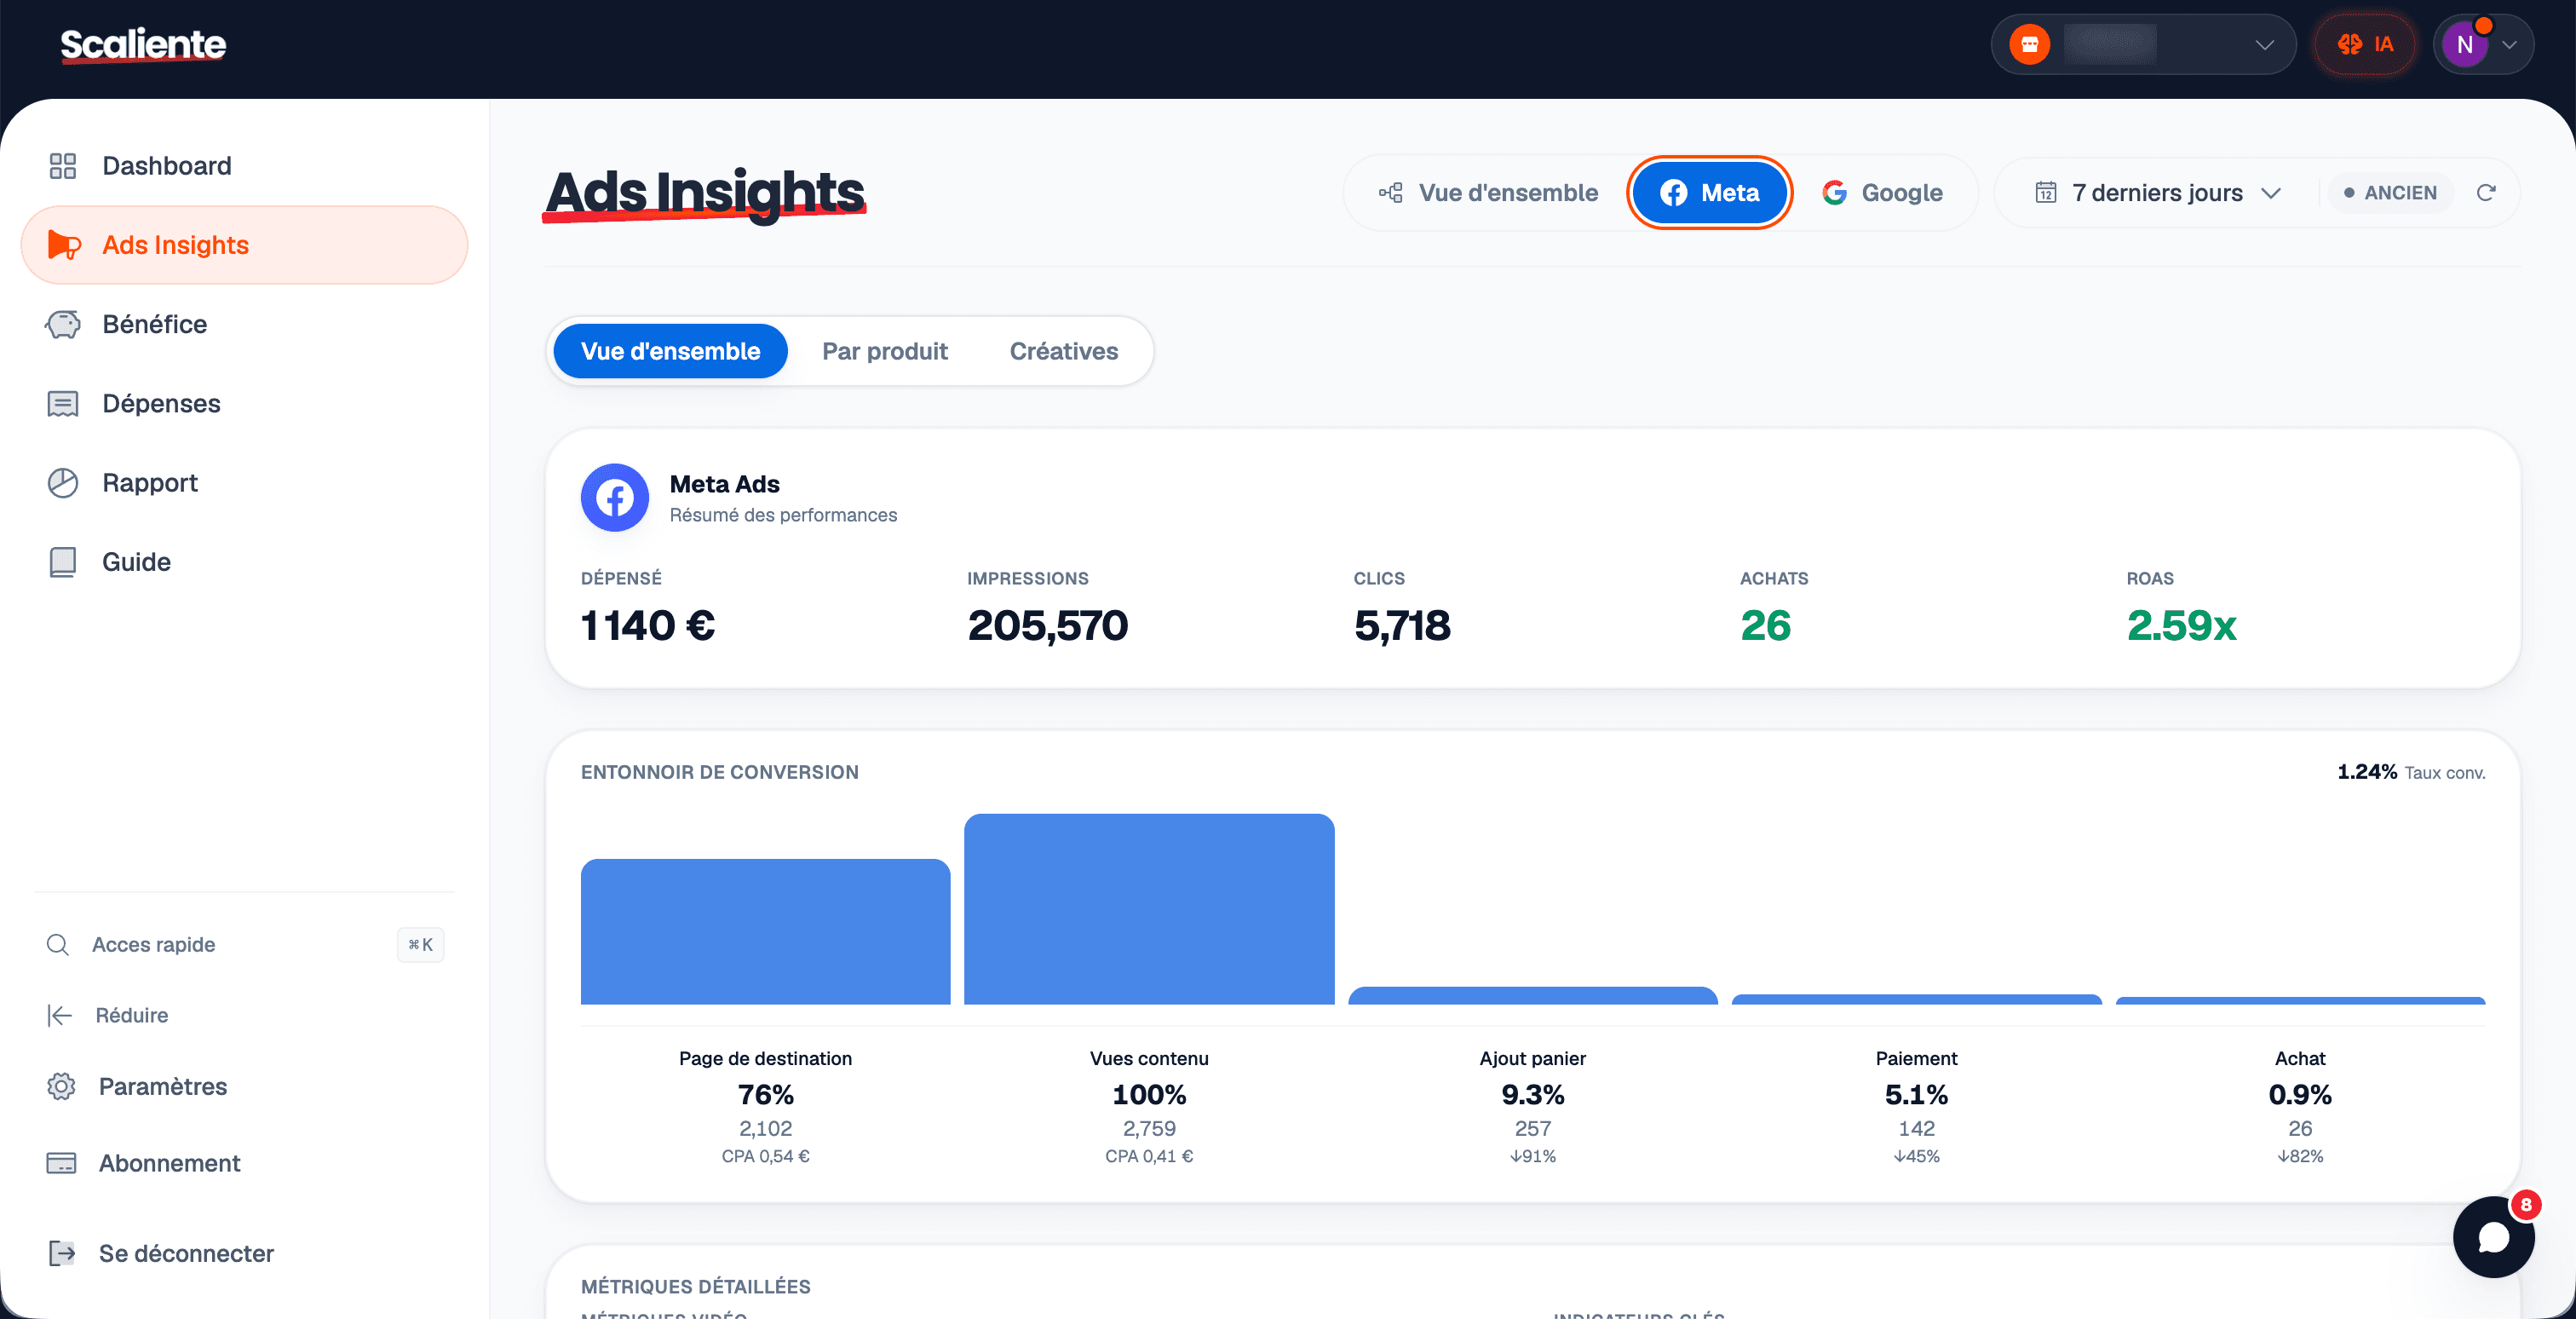Open Rapport page from sidebar

coord(244,483)
